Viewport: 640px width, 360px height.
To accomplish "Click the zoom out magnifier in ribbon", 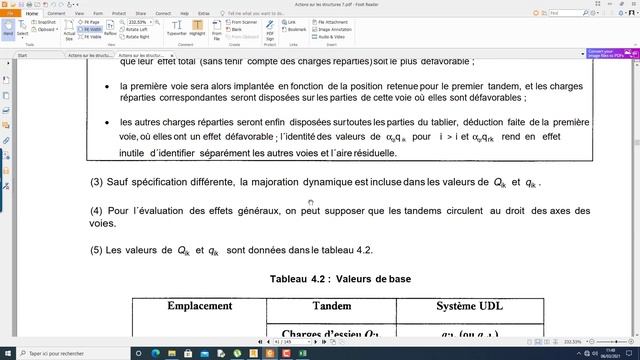I will click(122, 22).
